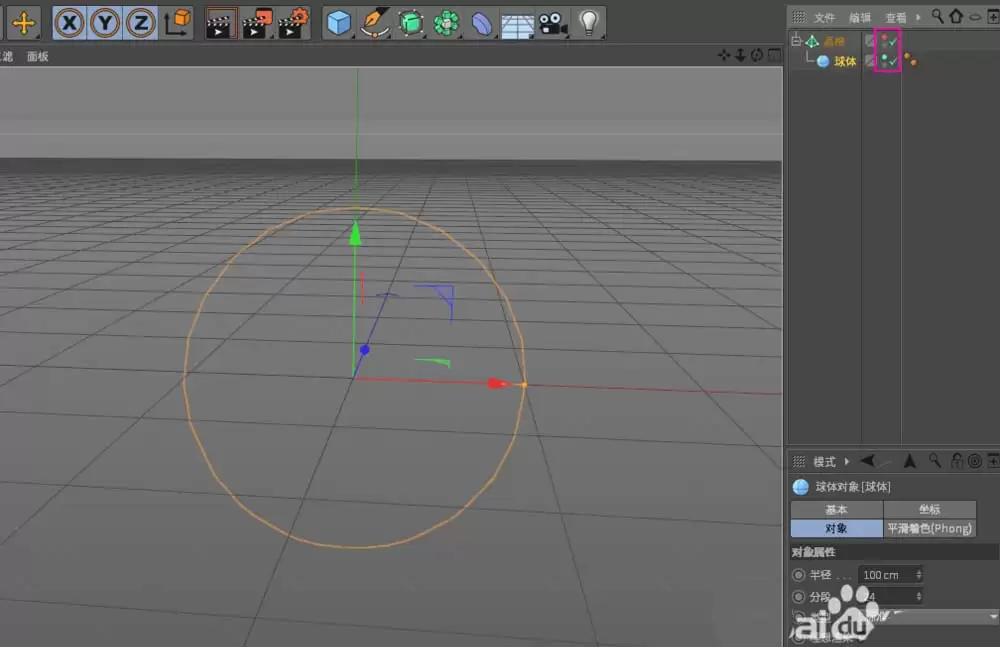Viewport: 1000px width, 647px height.
Task: Collapse the parent object's hierarchy expander
Action: [796, 40]
